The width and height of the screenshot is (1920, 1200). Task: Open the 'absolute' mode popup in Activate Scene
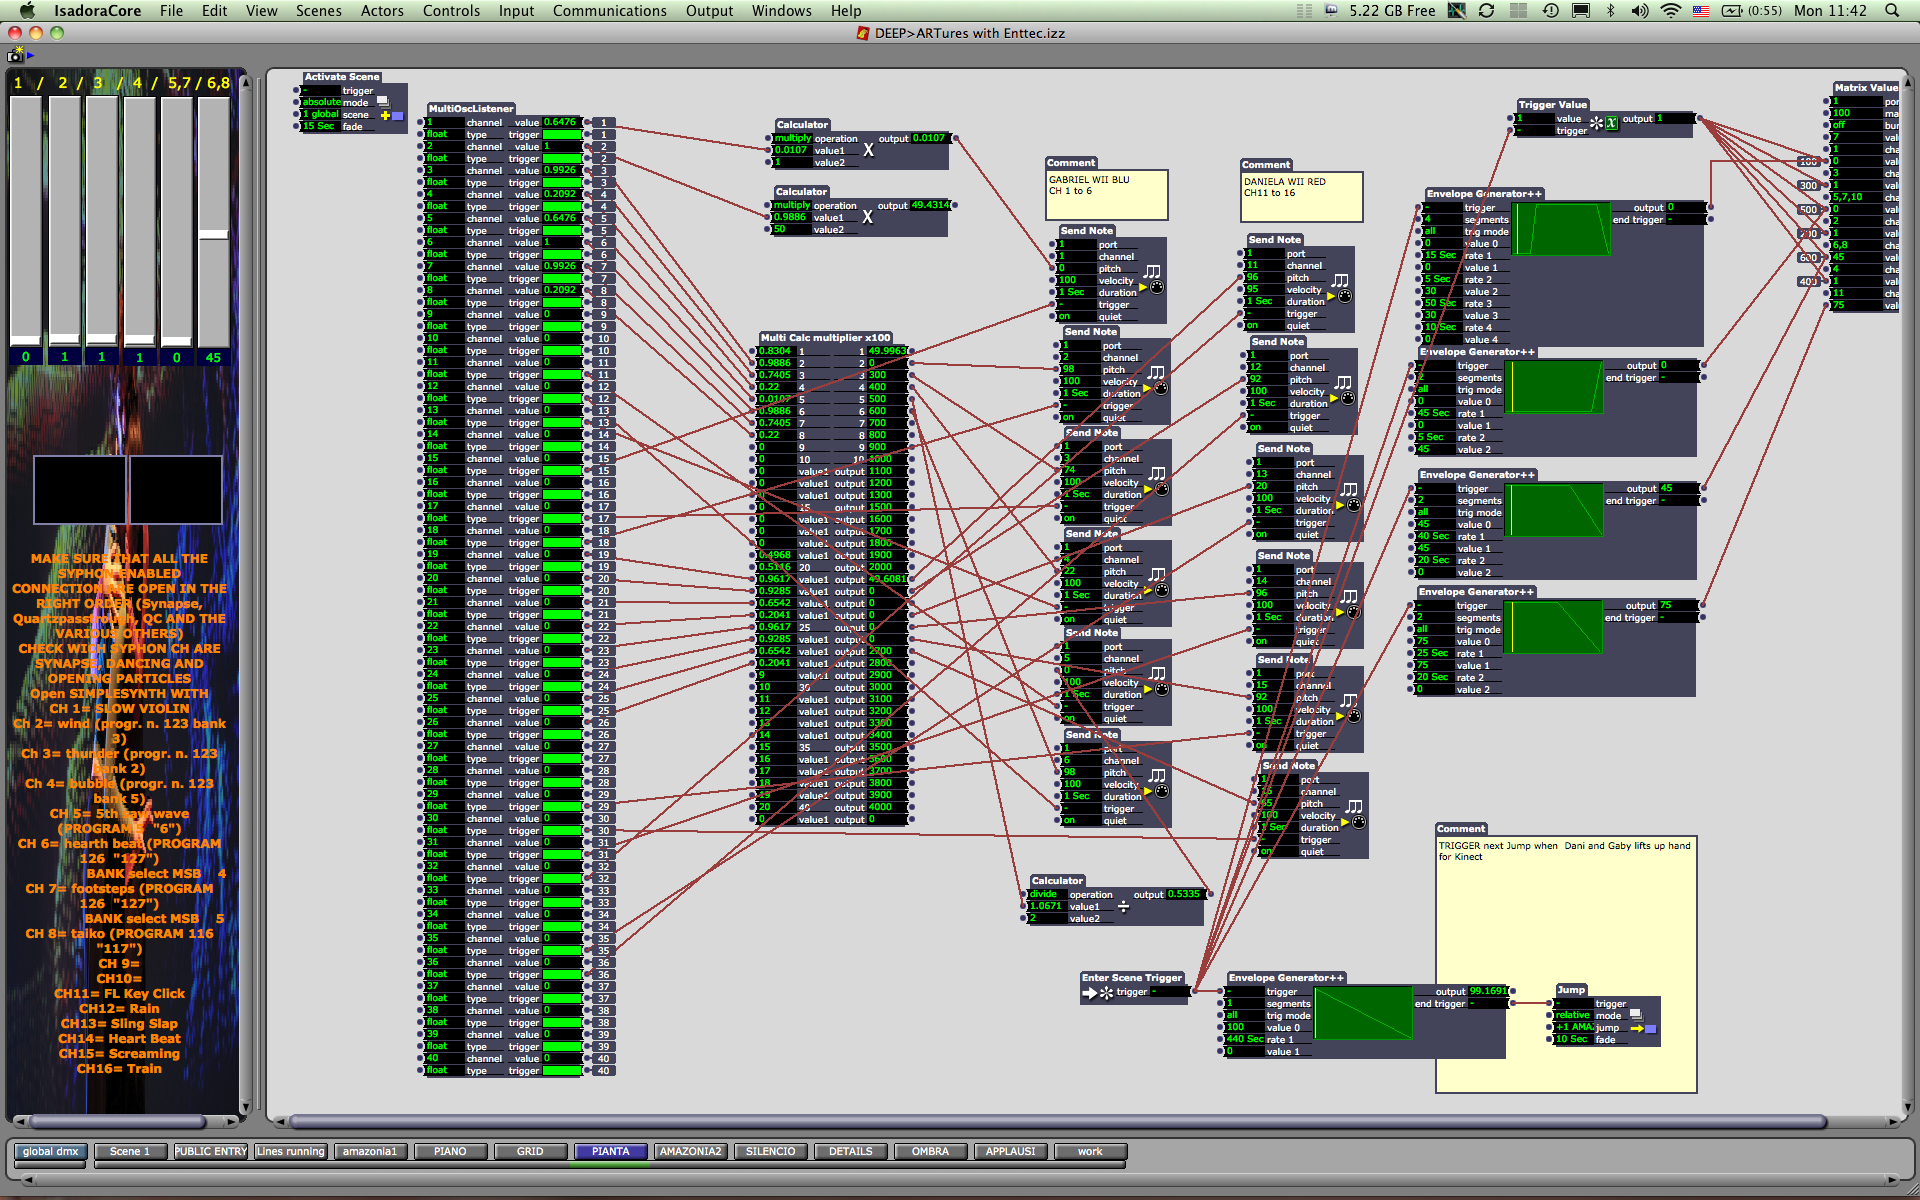(x=321, y=102)
